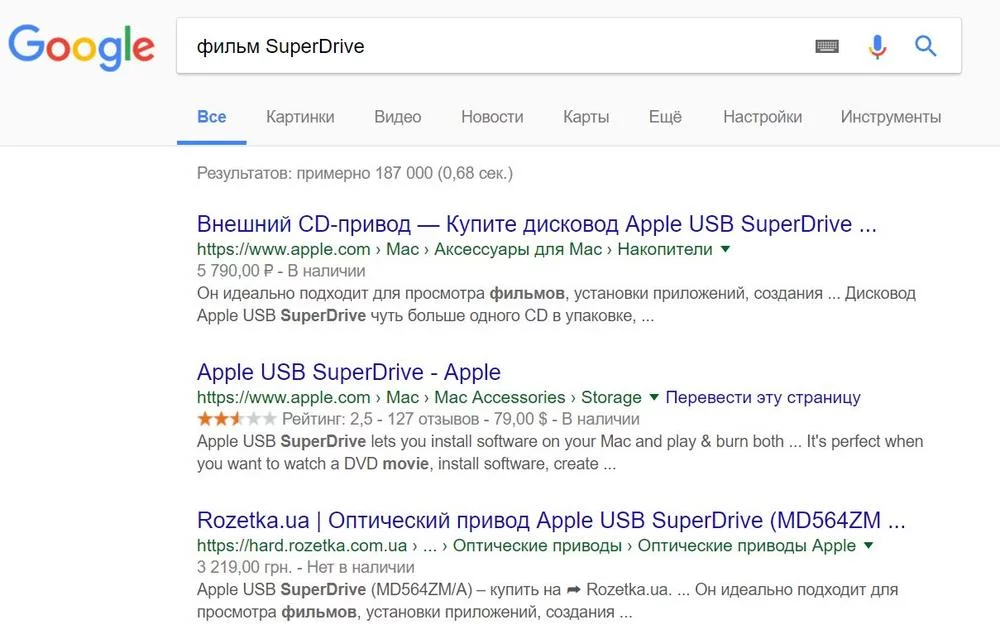This screenshot has height=644, width=1000.
Task: Open Apple USB SuperDrive - Apple result
Action: click(x=348, y=372)
